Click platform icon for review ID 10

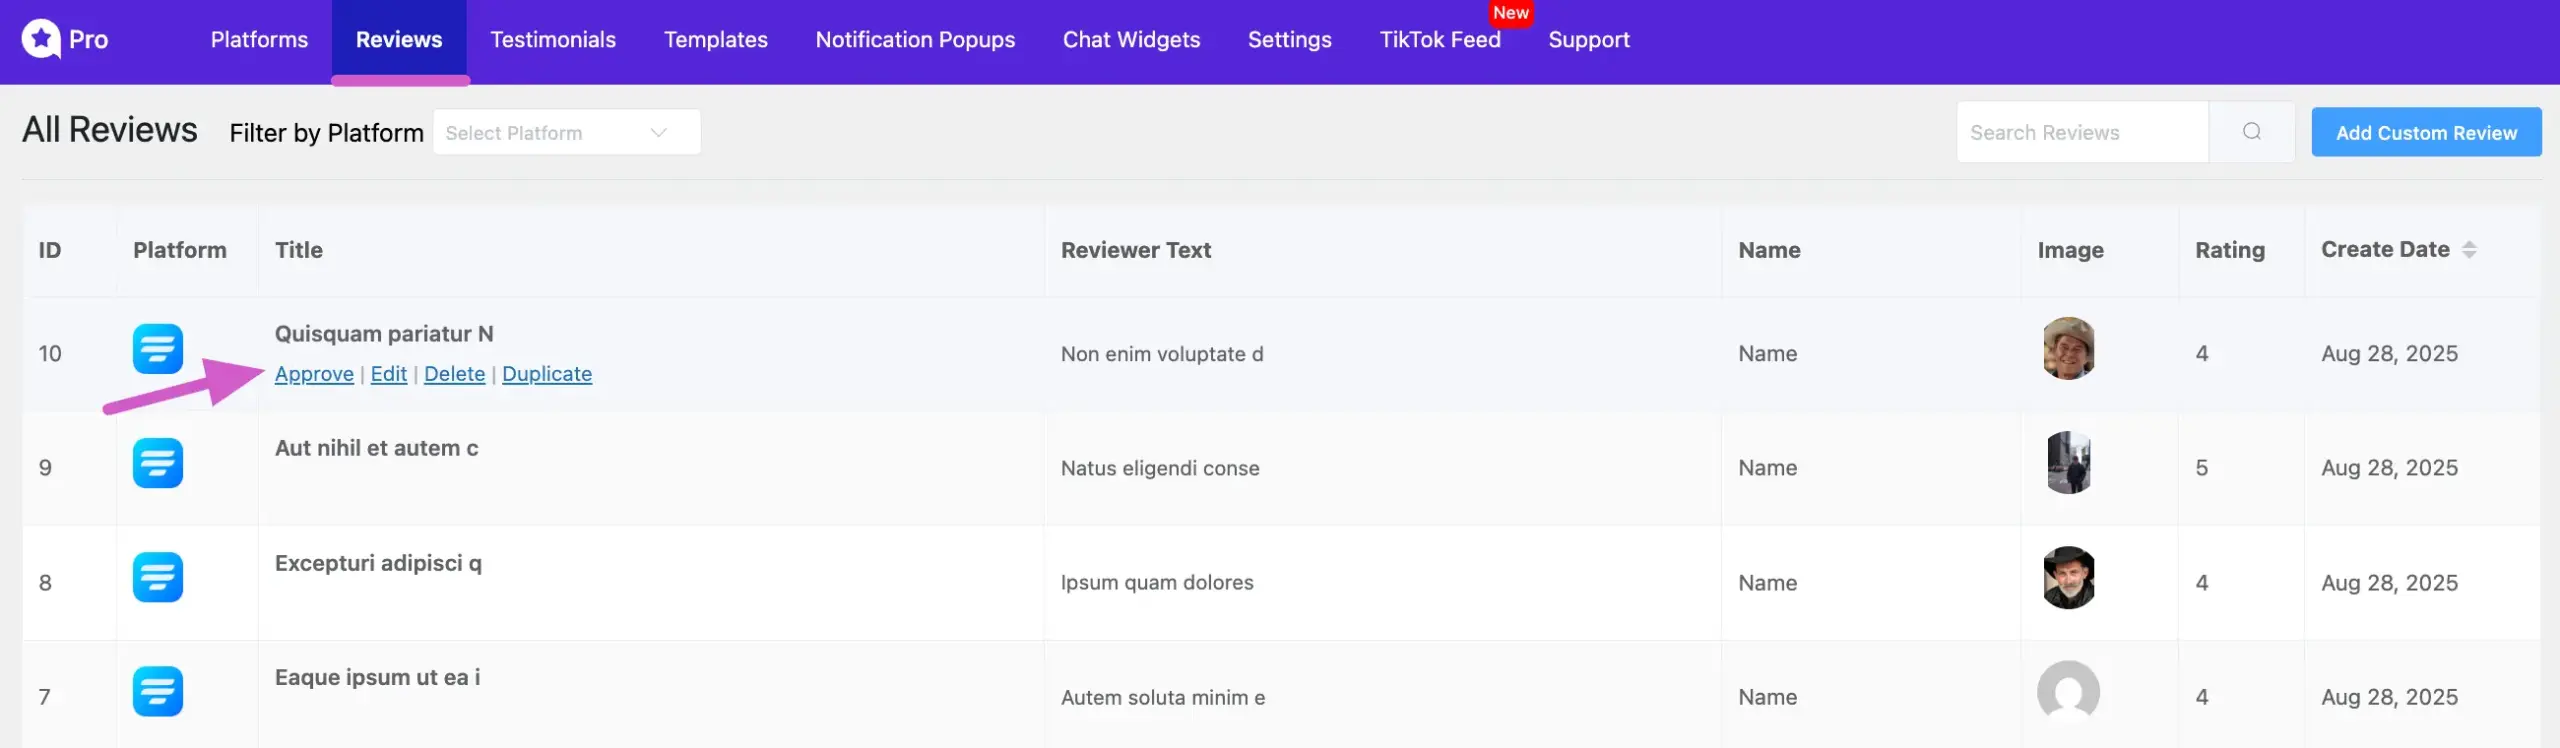tap(158, 349)
